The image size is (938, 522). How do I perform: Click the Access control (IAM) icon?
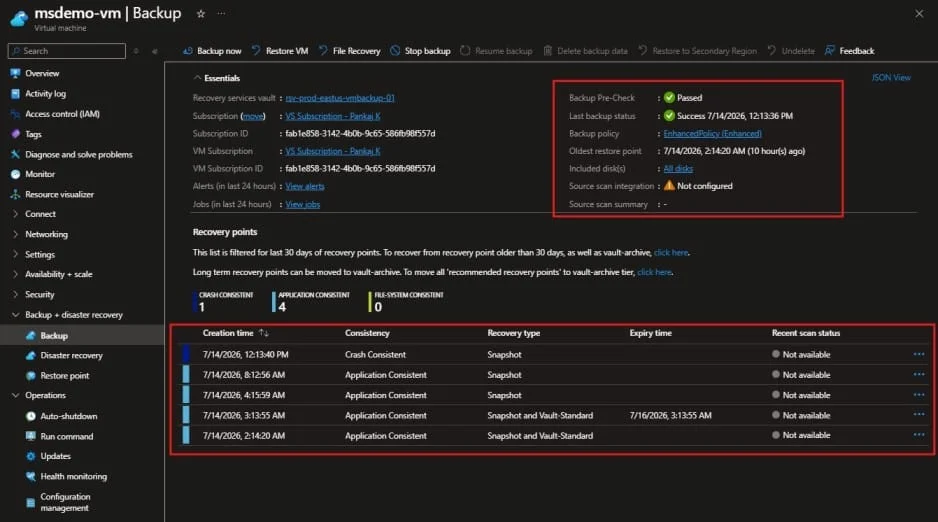(x=16, y=114)
